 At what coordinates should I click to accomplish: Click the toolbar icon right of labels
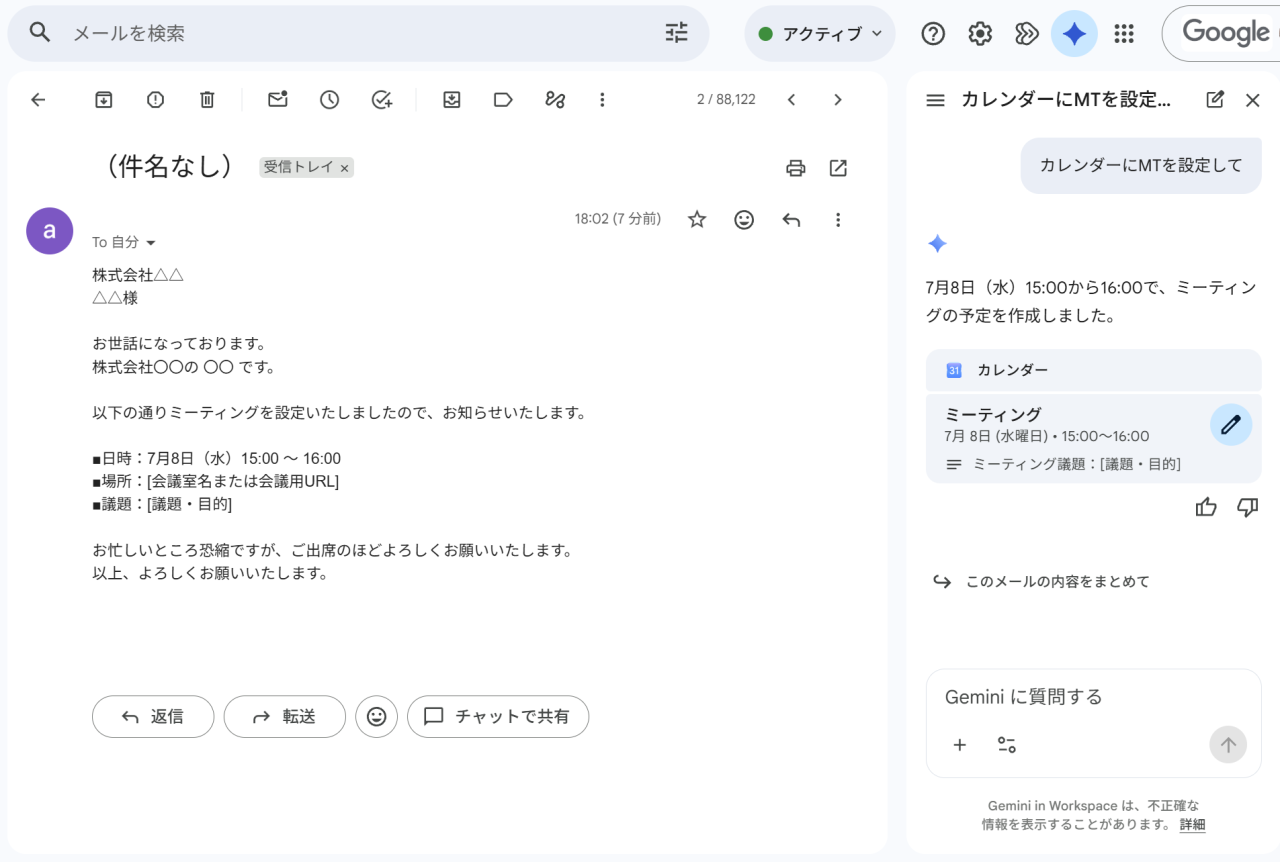point(555,99)
